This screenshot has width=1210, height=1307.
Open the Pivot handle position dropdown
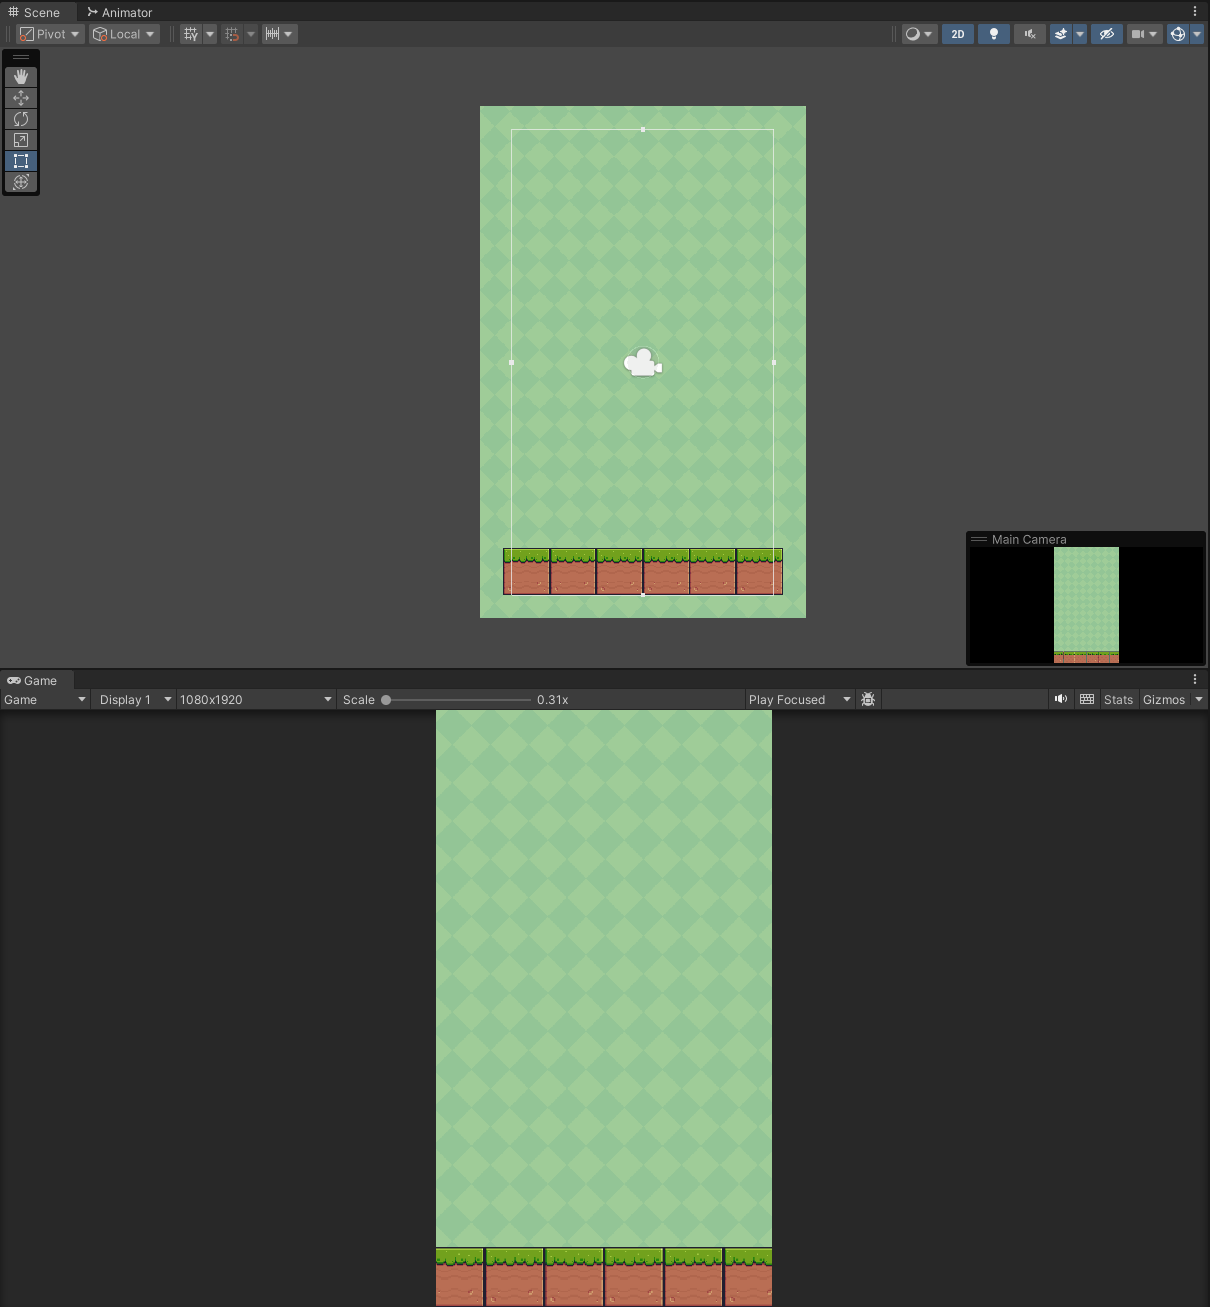tap(50, 34)
